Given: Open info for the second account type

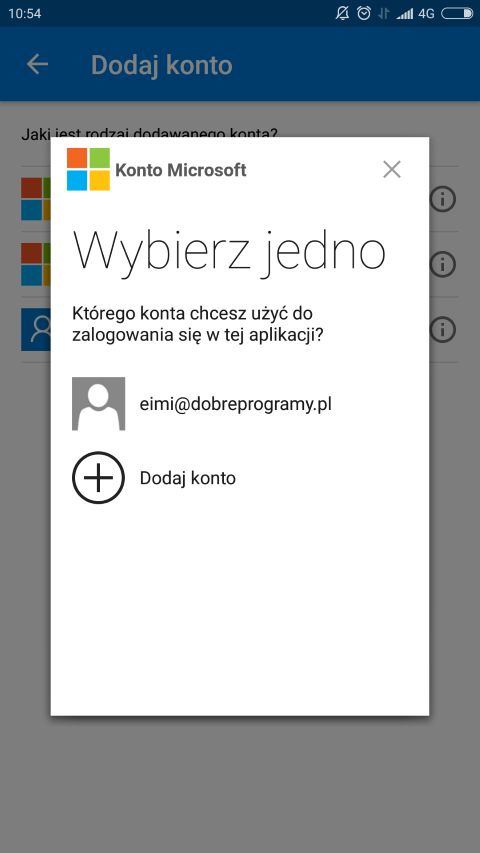Looking at the screenshot, I should coord(442,265).
